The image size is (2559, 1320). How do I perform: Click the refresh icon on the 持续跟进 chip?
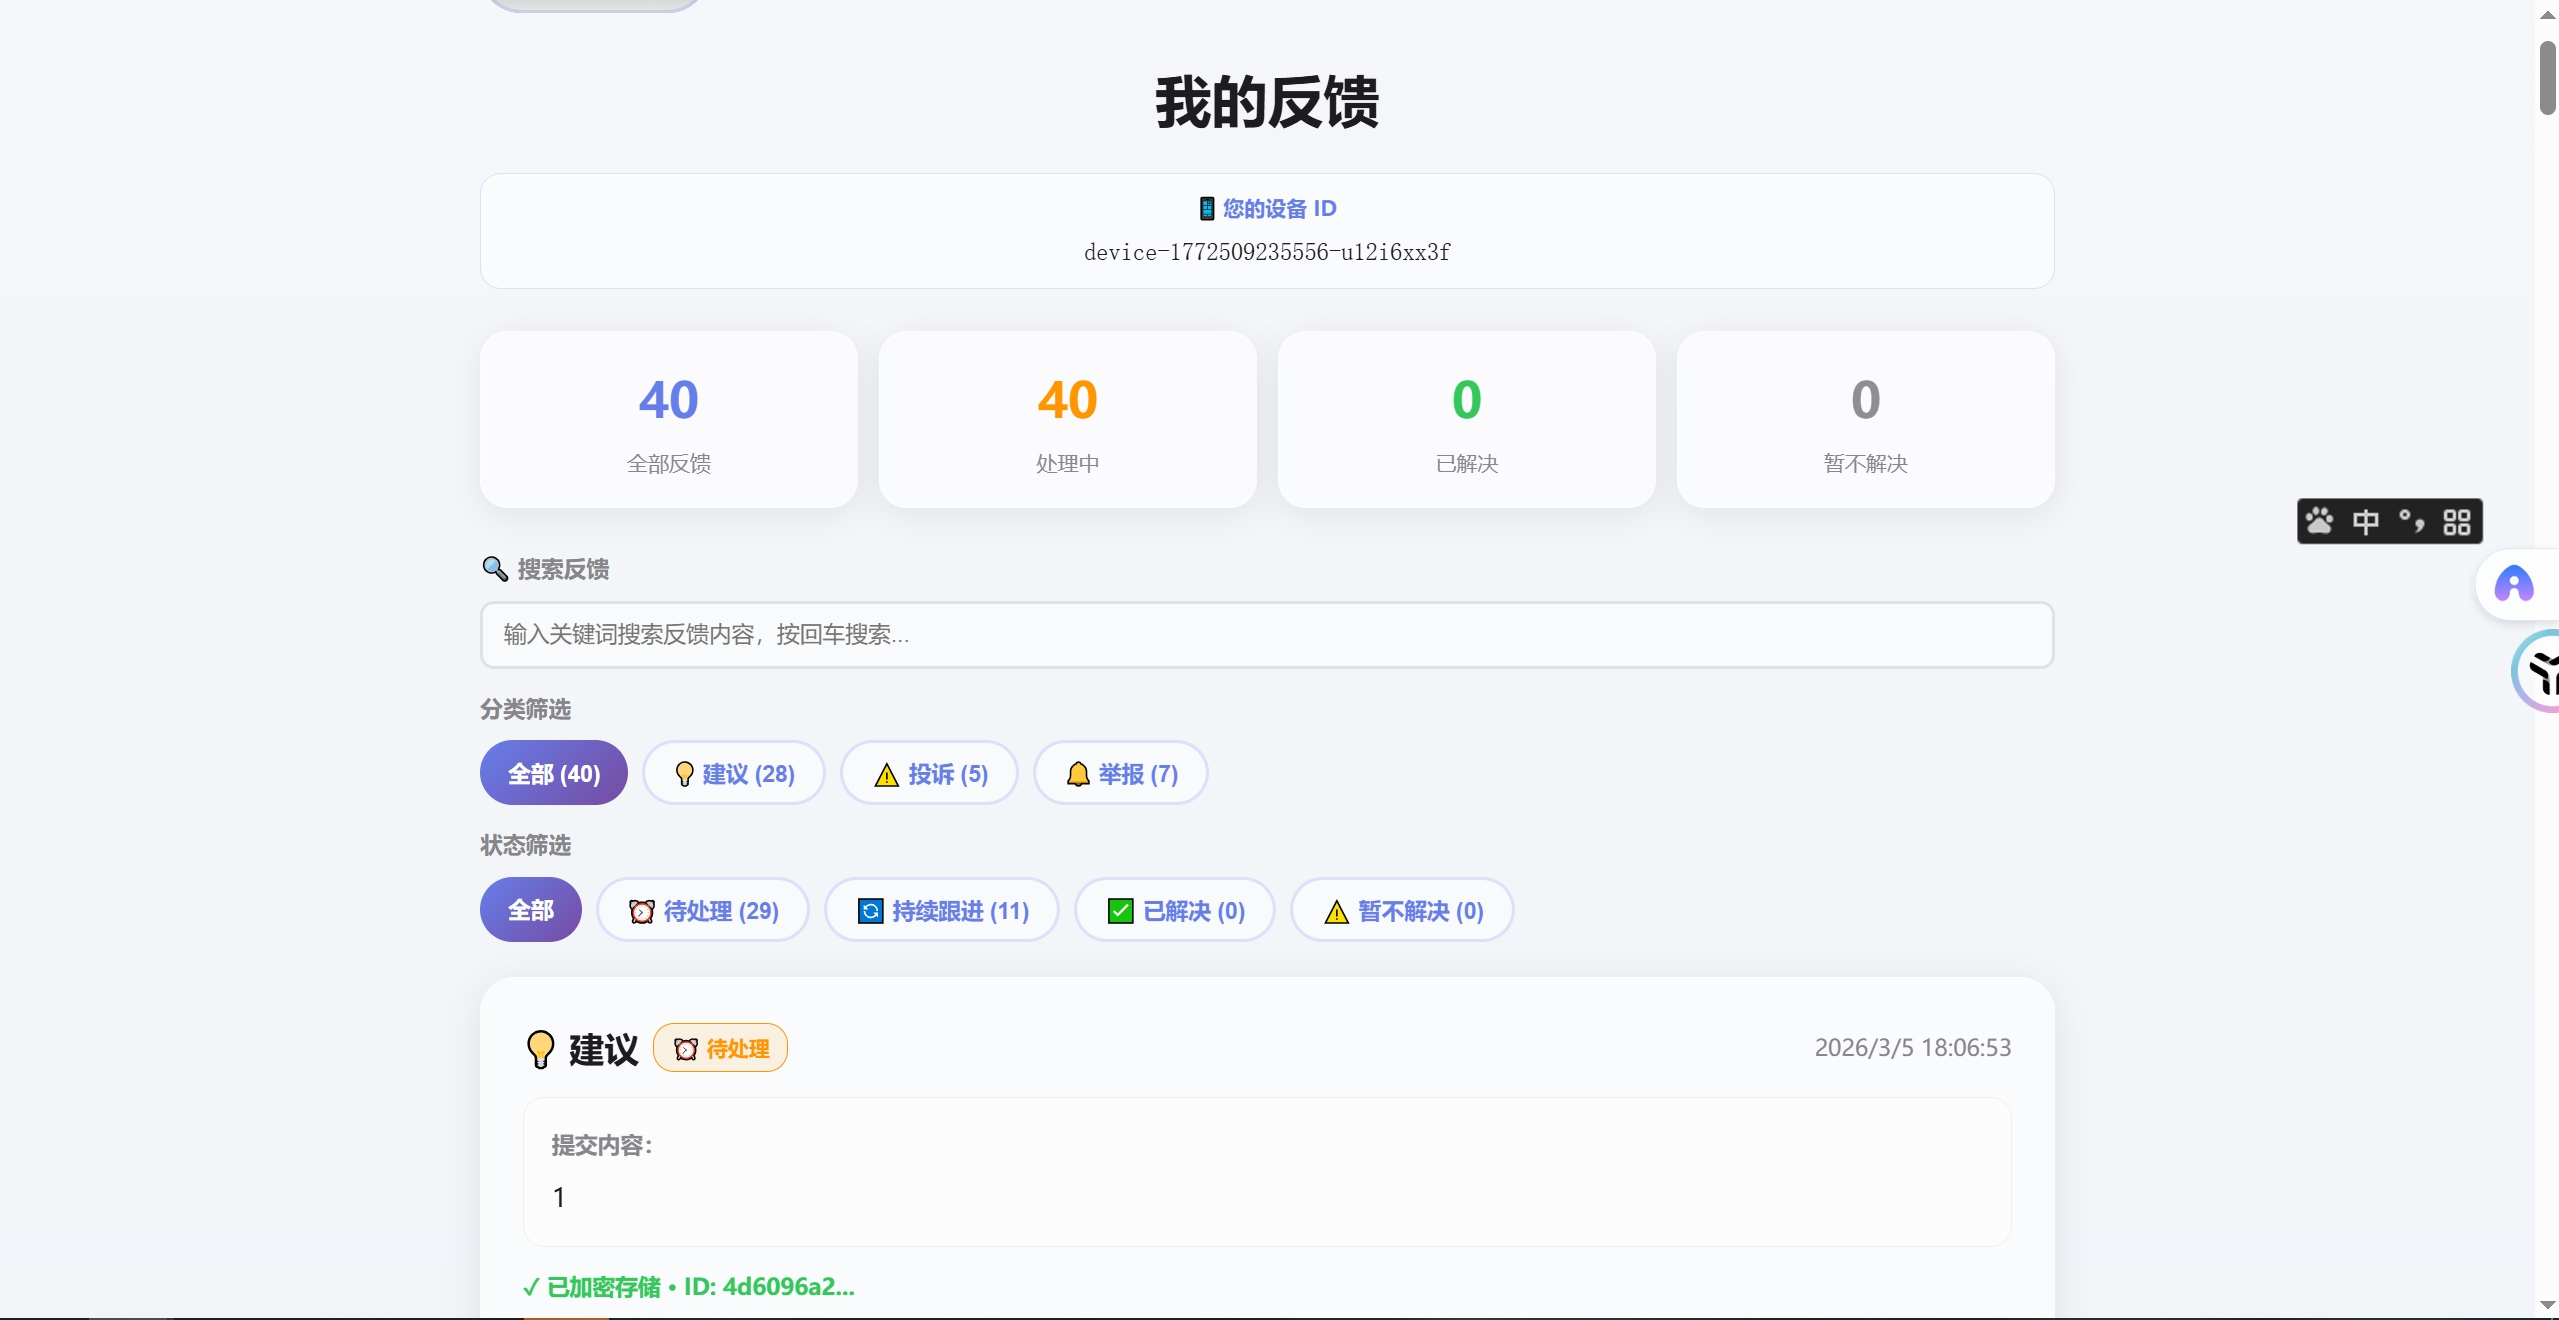point(869,910)
